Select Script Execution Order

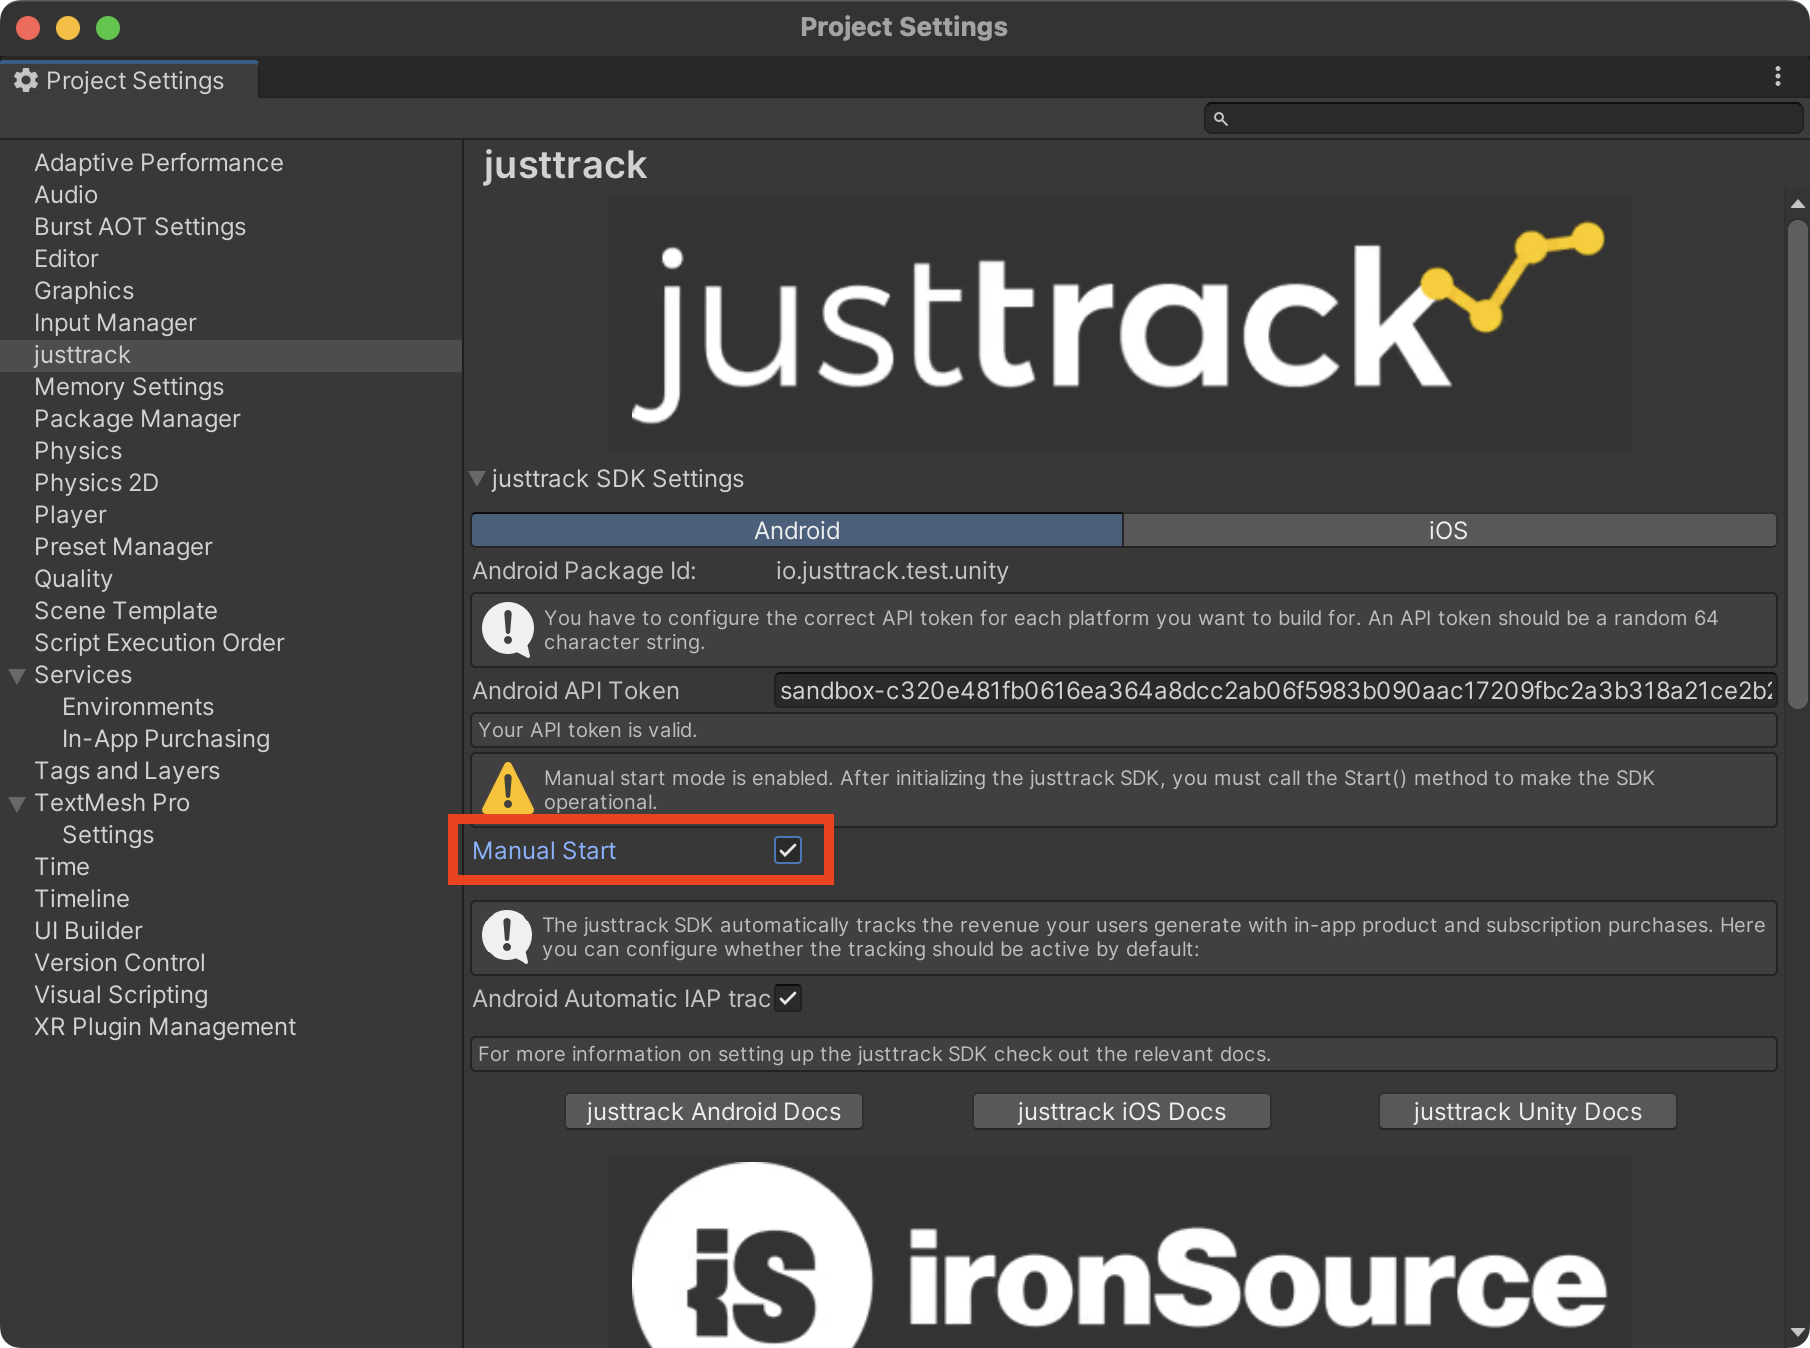click(159, 642)
